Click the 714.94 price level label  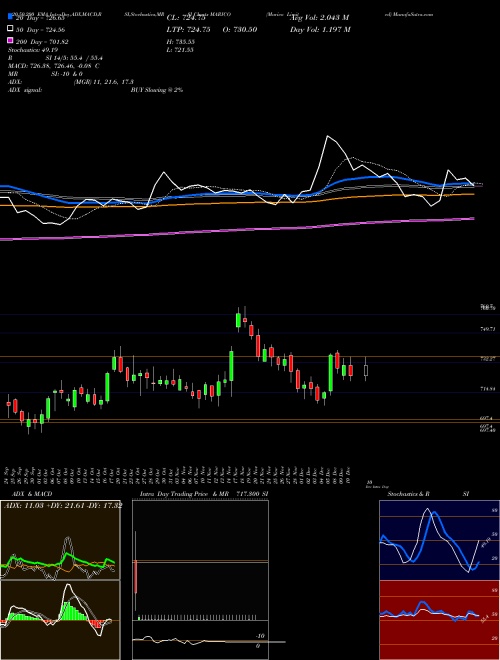click(x=488, y=389)
